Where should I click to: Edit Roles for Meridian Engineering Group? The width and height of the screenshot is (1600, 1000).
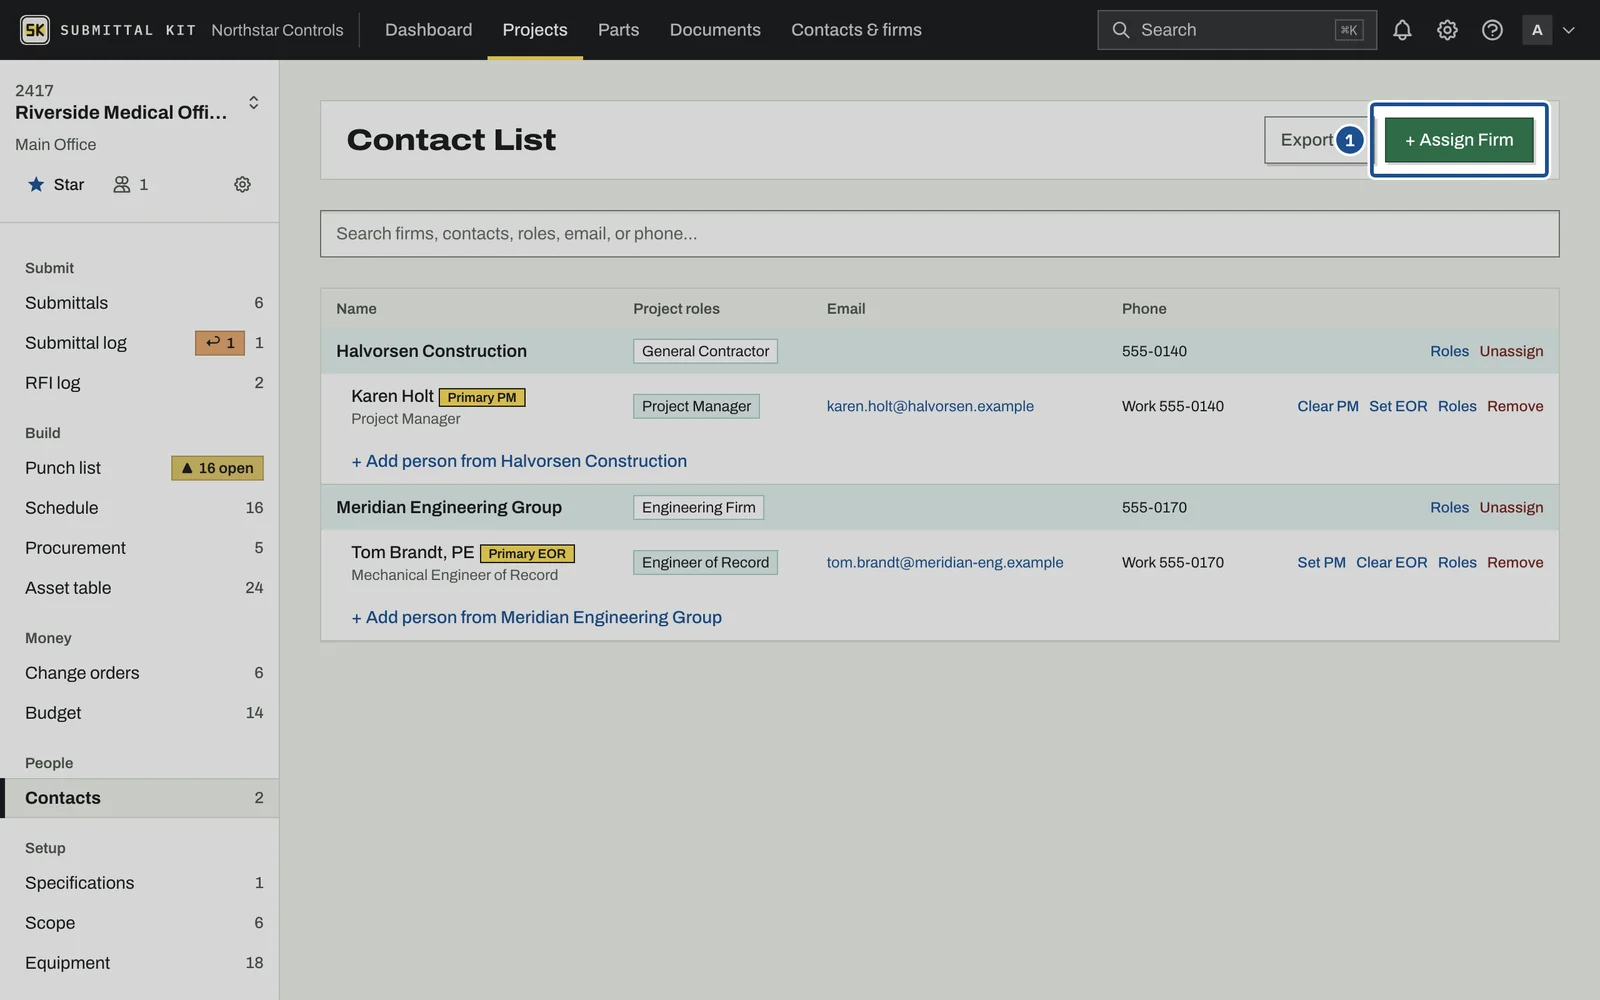1449,507
